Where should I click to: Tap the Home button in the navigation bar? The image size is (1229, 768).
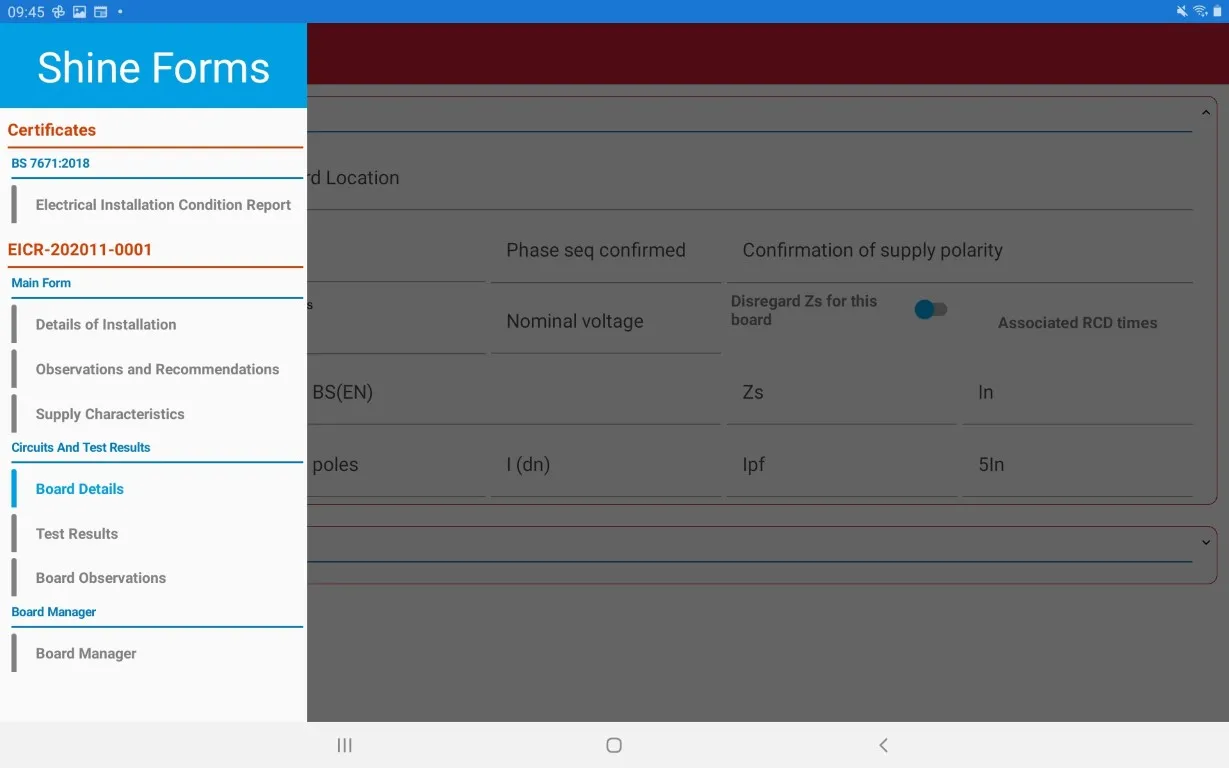click(x=613, y=744)
